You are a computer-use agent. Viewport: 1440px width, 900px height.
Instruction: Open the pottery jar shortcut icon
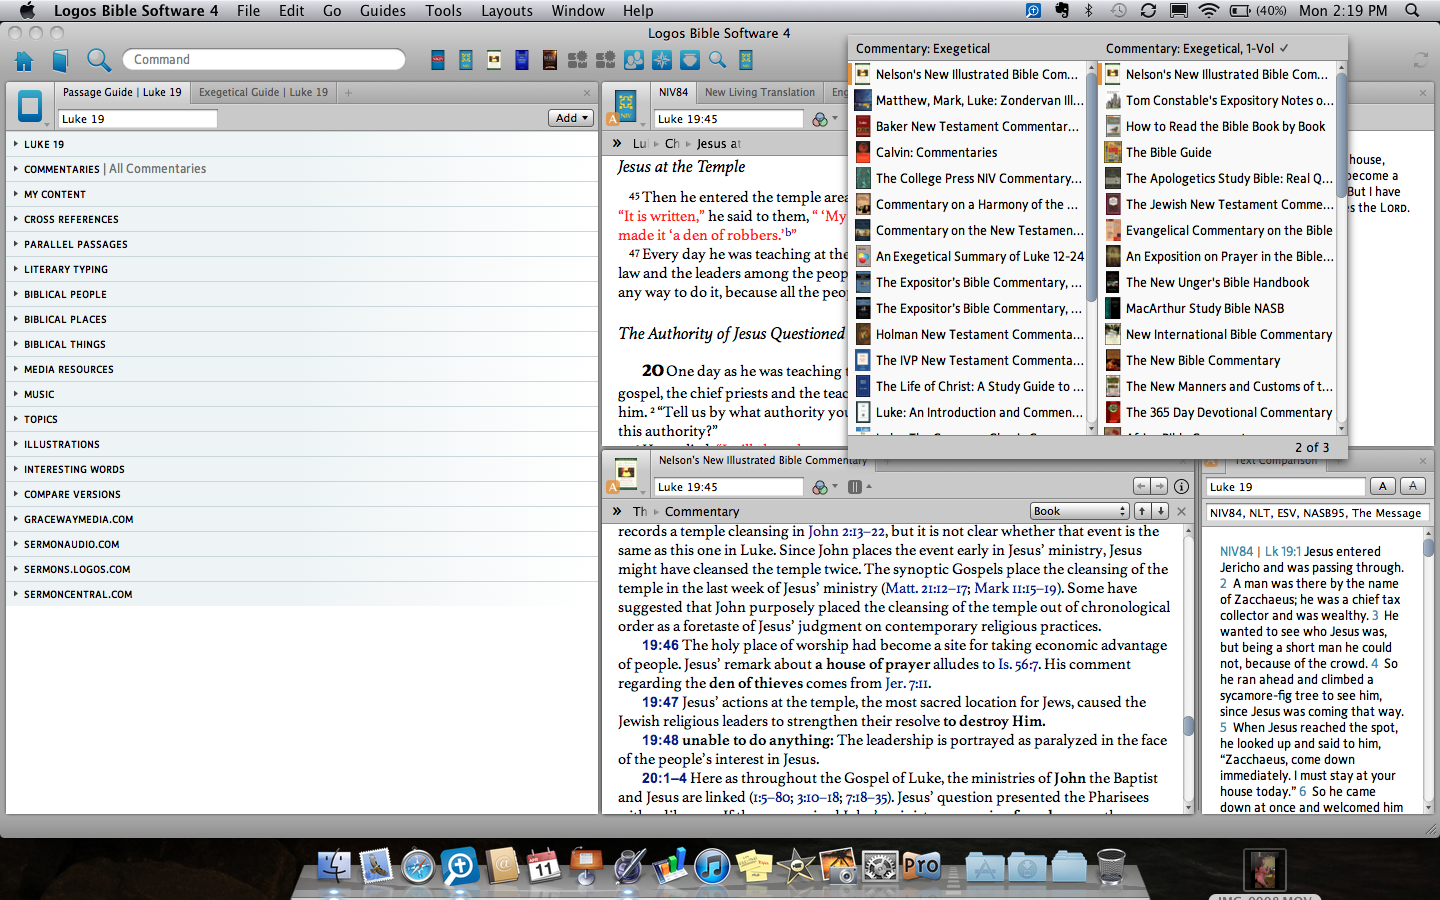[x=689, y=60]
